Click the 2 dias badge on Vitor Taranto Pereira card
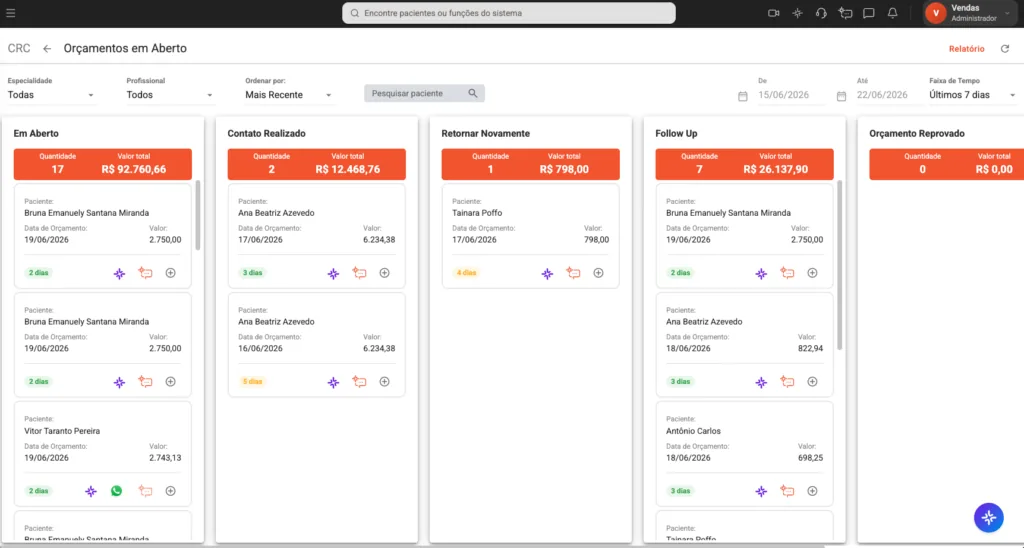1024x548 pixels. [39, 491]
